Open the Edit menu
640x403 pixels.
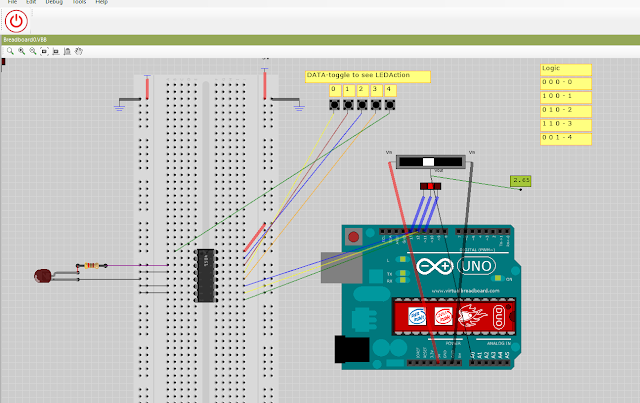tap(31, 2)
